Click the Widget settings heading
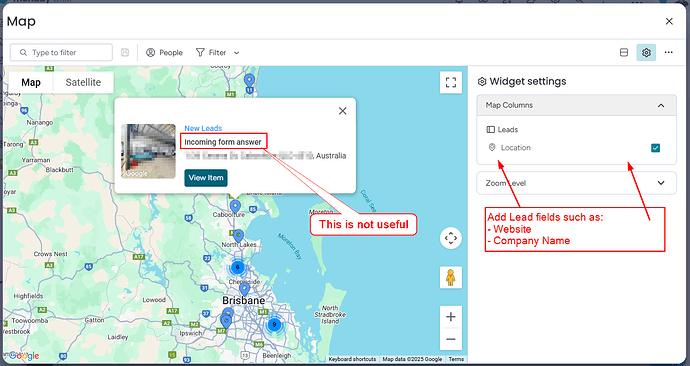690x366 pixels. pos(528,81)
